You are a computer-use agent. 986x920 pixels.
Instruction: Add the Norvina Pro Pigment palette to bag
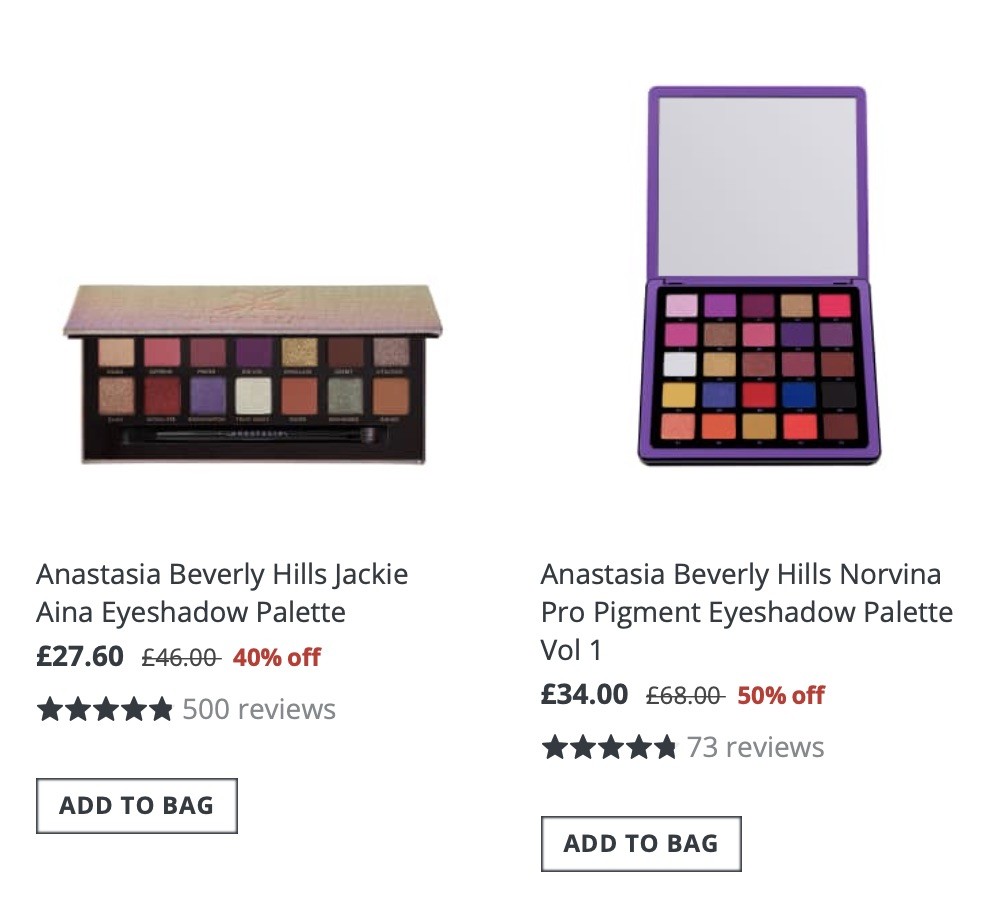tap(640, 843)
